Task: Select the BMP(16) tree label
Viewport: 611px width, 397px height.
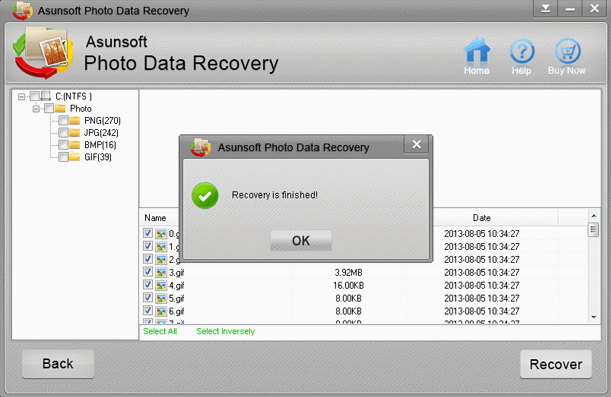Action: tap(100, 145)
